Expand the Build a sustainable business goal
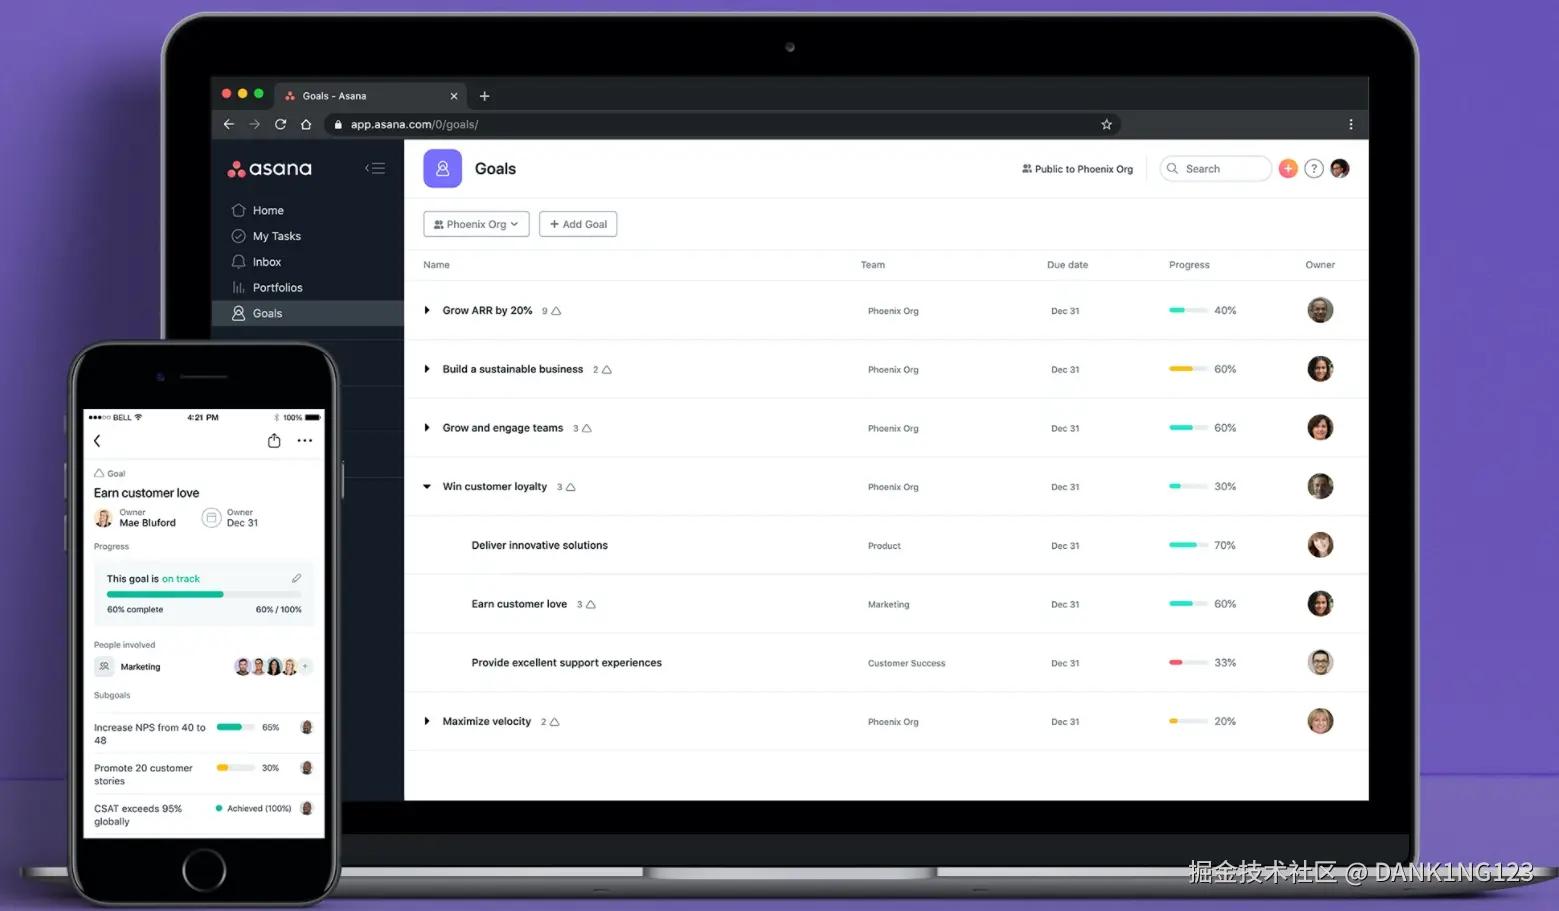This screenshot has height=911, width=1559. [427, 369]
